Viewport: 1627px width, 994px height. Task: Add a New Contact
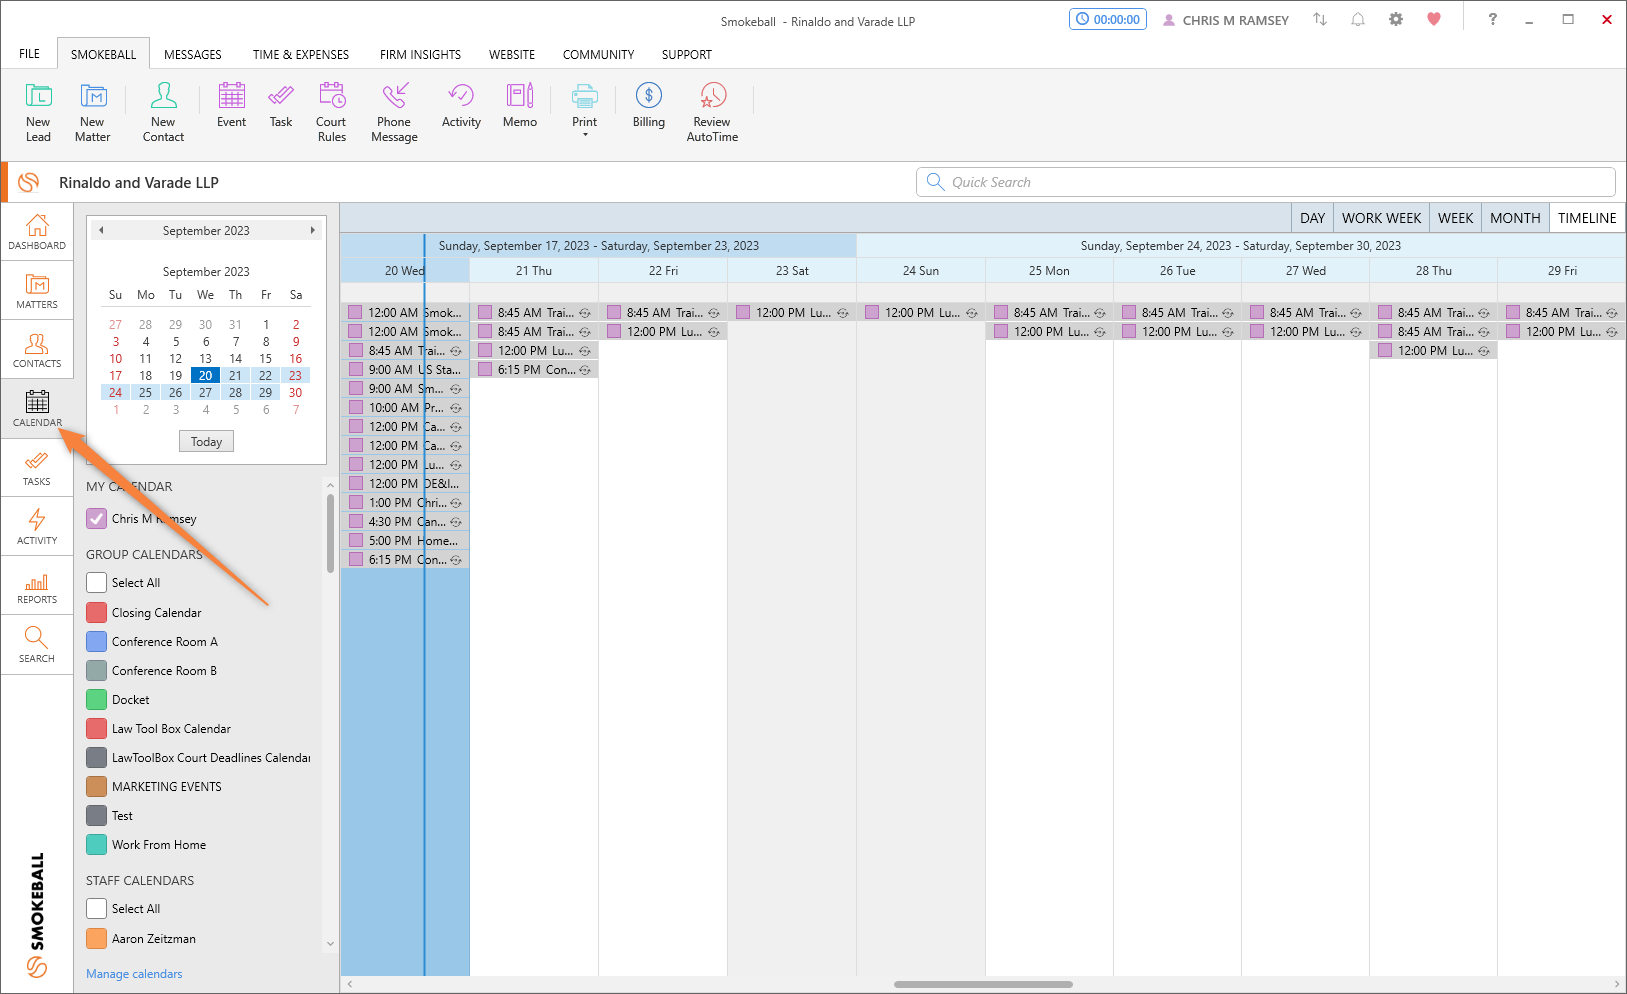point(163,112)
